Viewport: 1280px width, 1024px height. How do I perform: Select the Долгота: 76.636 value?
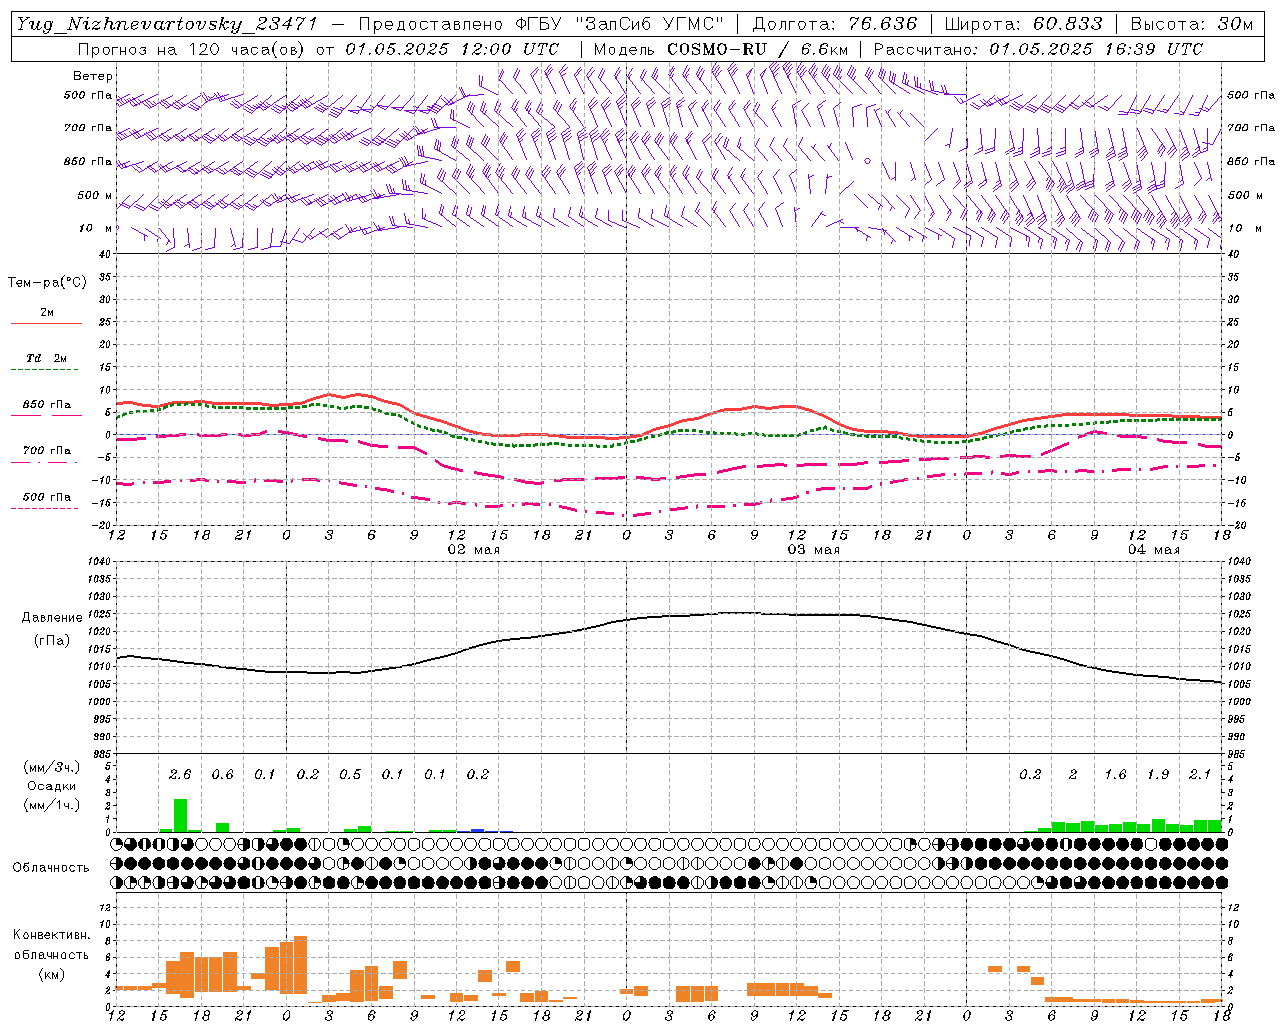(834, 24)
